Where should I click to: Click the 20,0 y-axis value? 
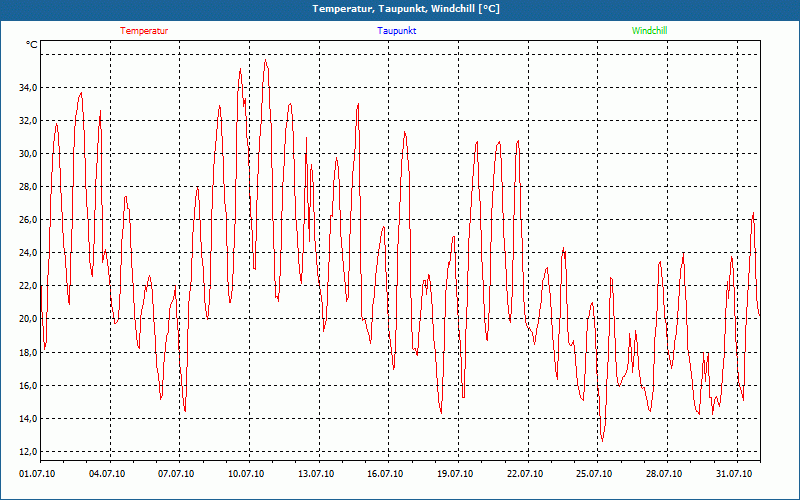pyautogui.click(x=28, y=319)
